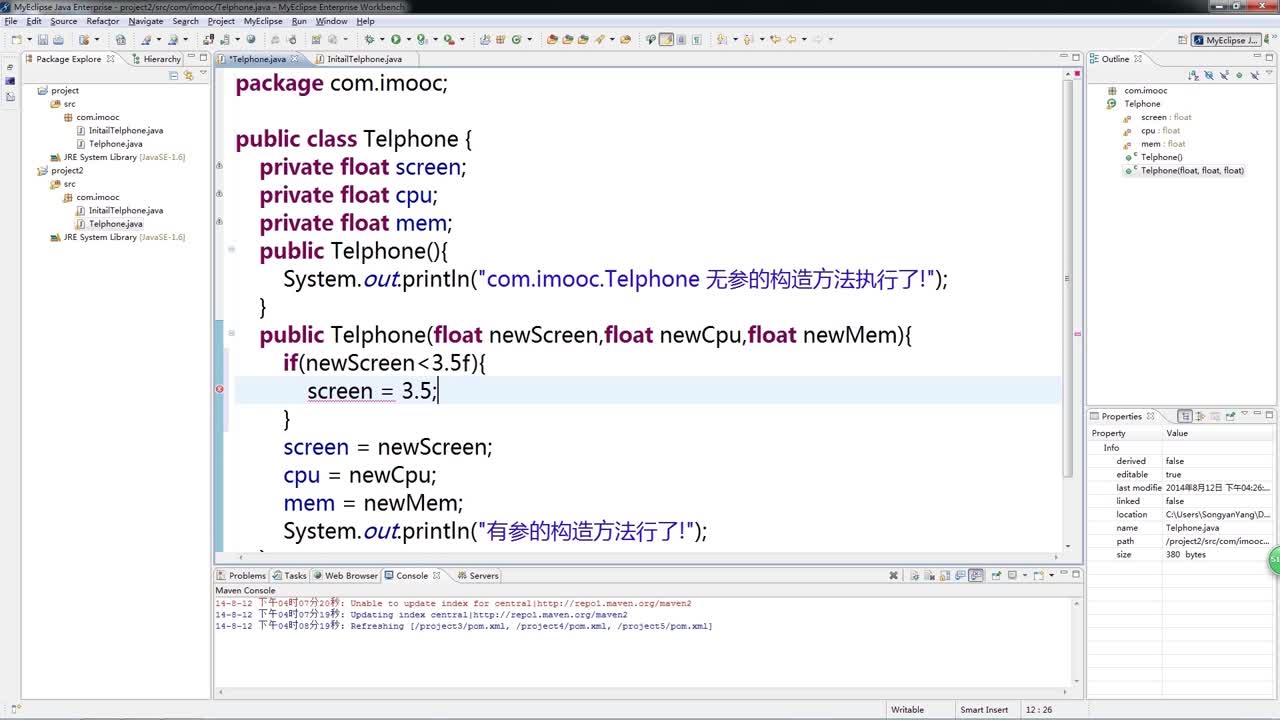Click the Writable status bar entry
1280x720 pixels.
[x=907, y=709]
